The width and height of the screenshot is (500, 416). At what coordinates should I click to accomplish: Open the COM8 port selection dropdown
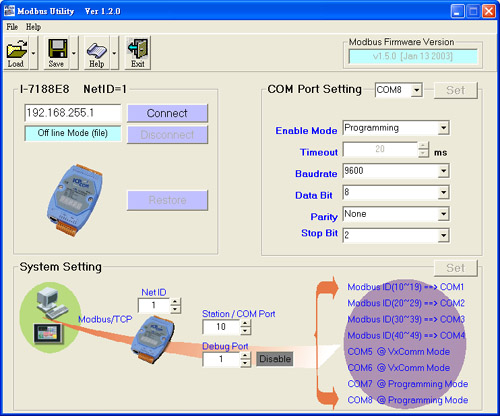(x=417, y=90)
